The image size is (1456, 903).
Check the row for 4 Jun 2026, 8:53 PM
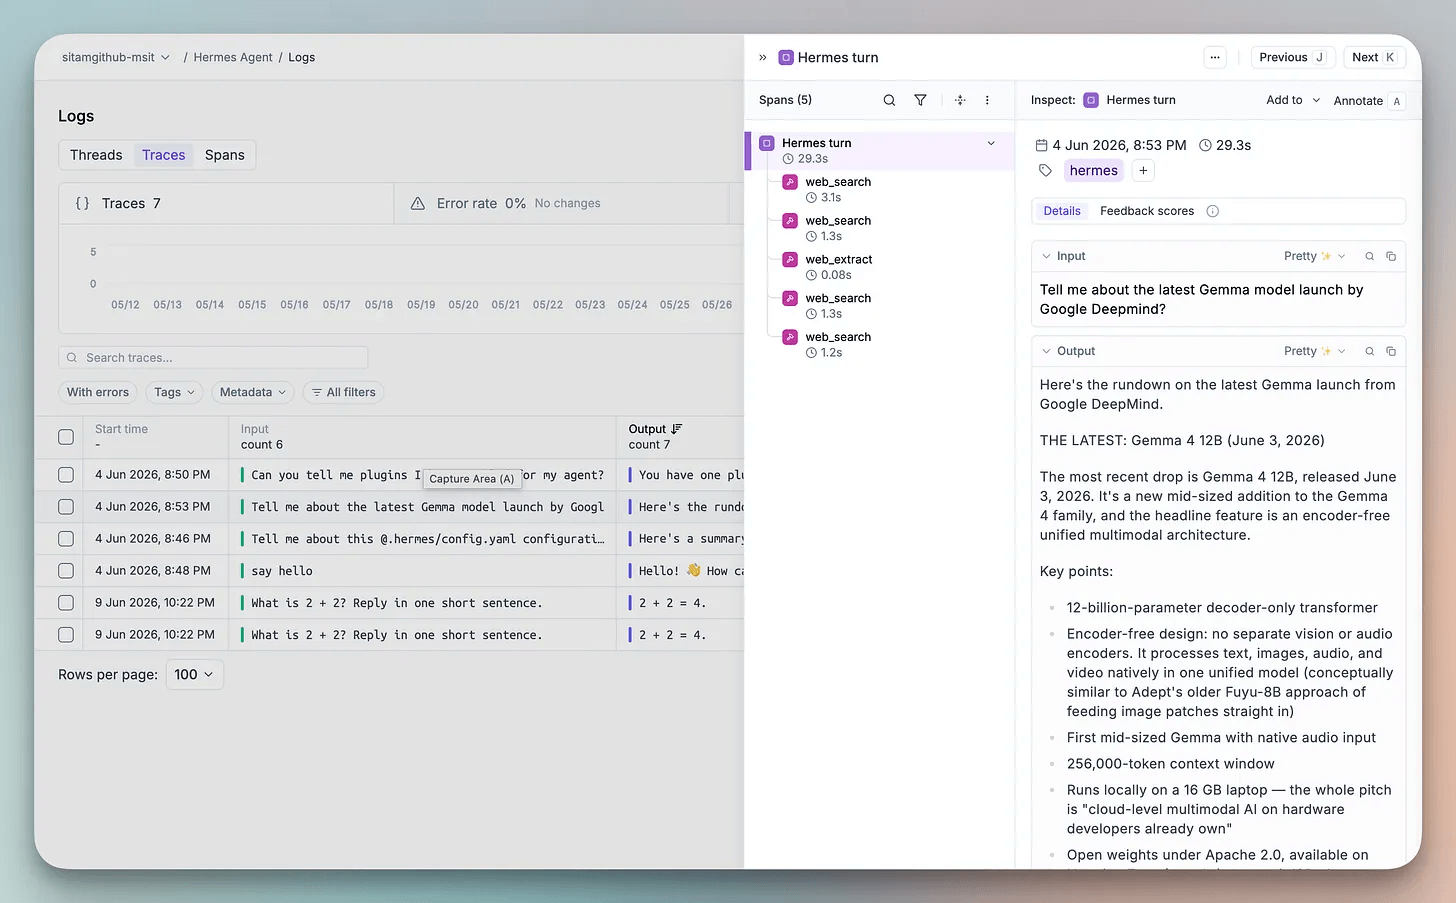pyautogui.click(x=66, y=507)
